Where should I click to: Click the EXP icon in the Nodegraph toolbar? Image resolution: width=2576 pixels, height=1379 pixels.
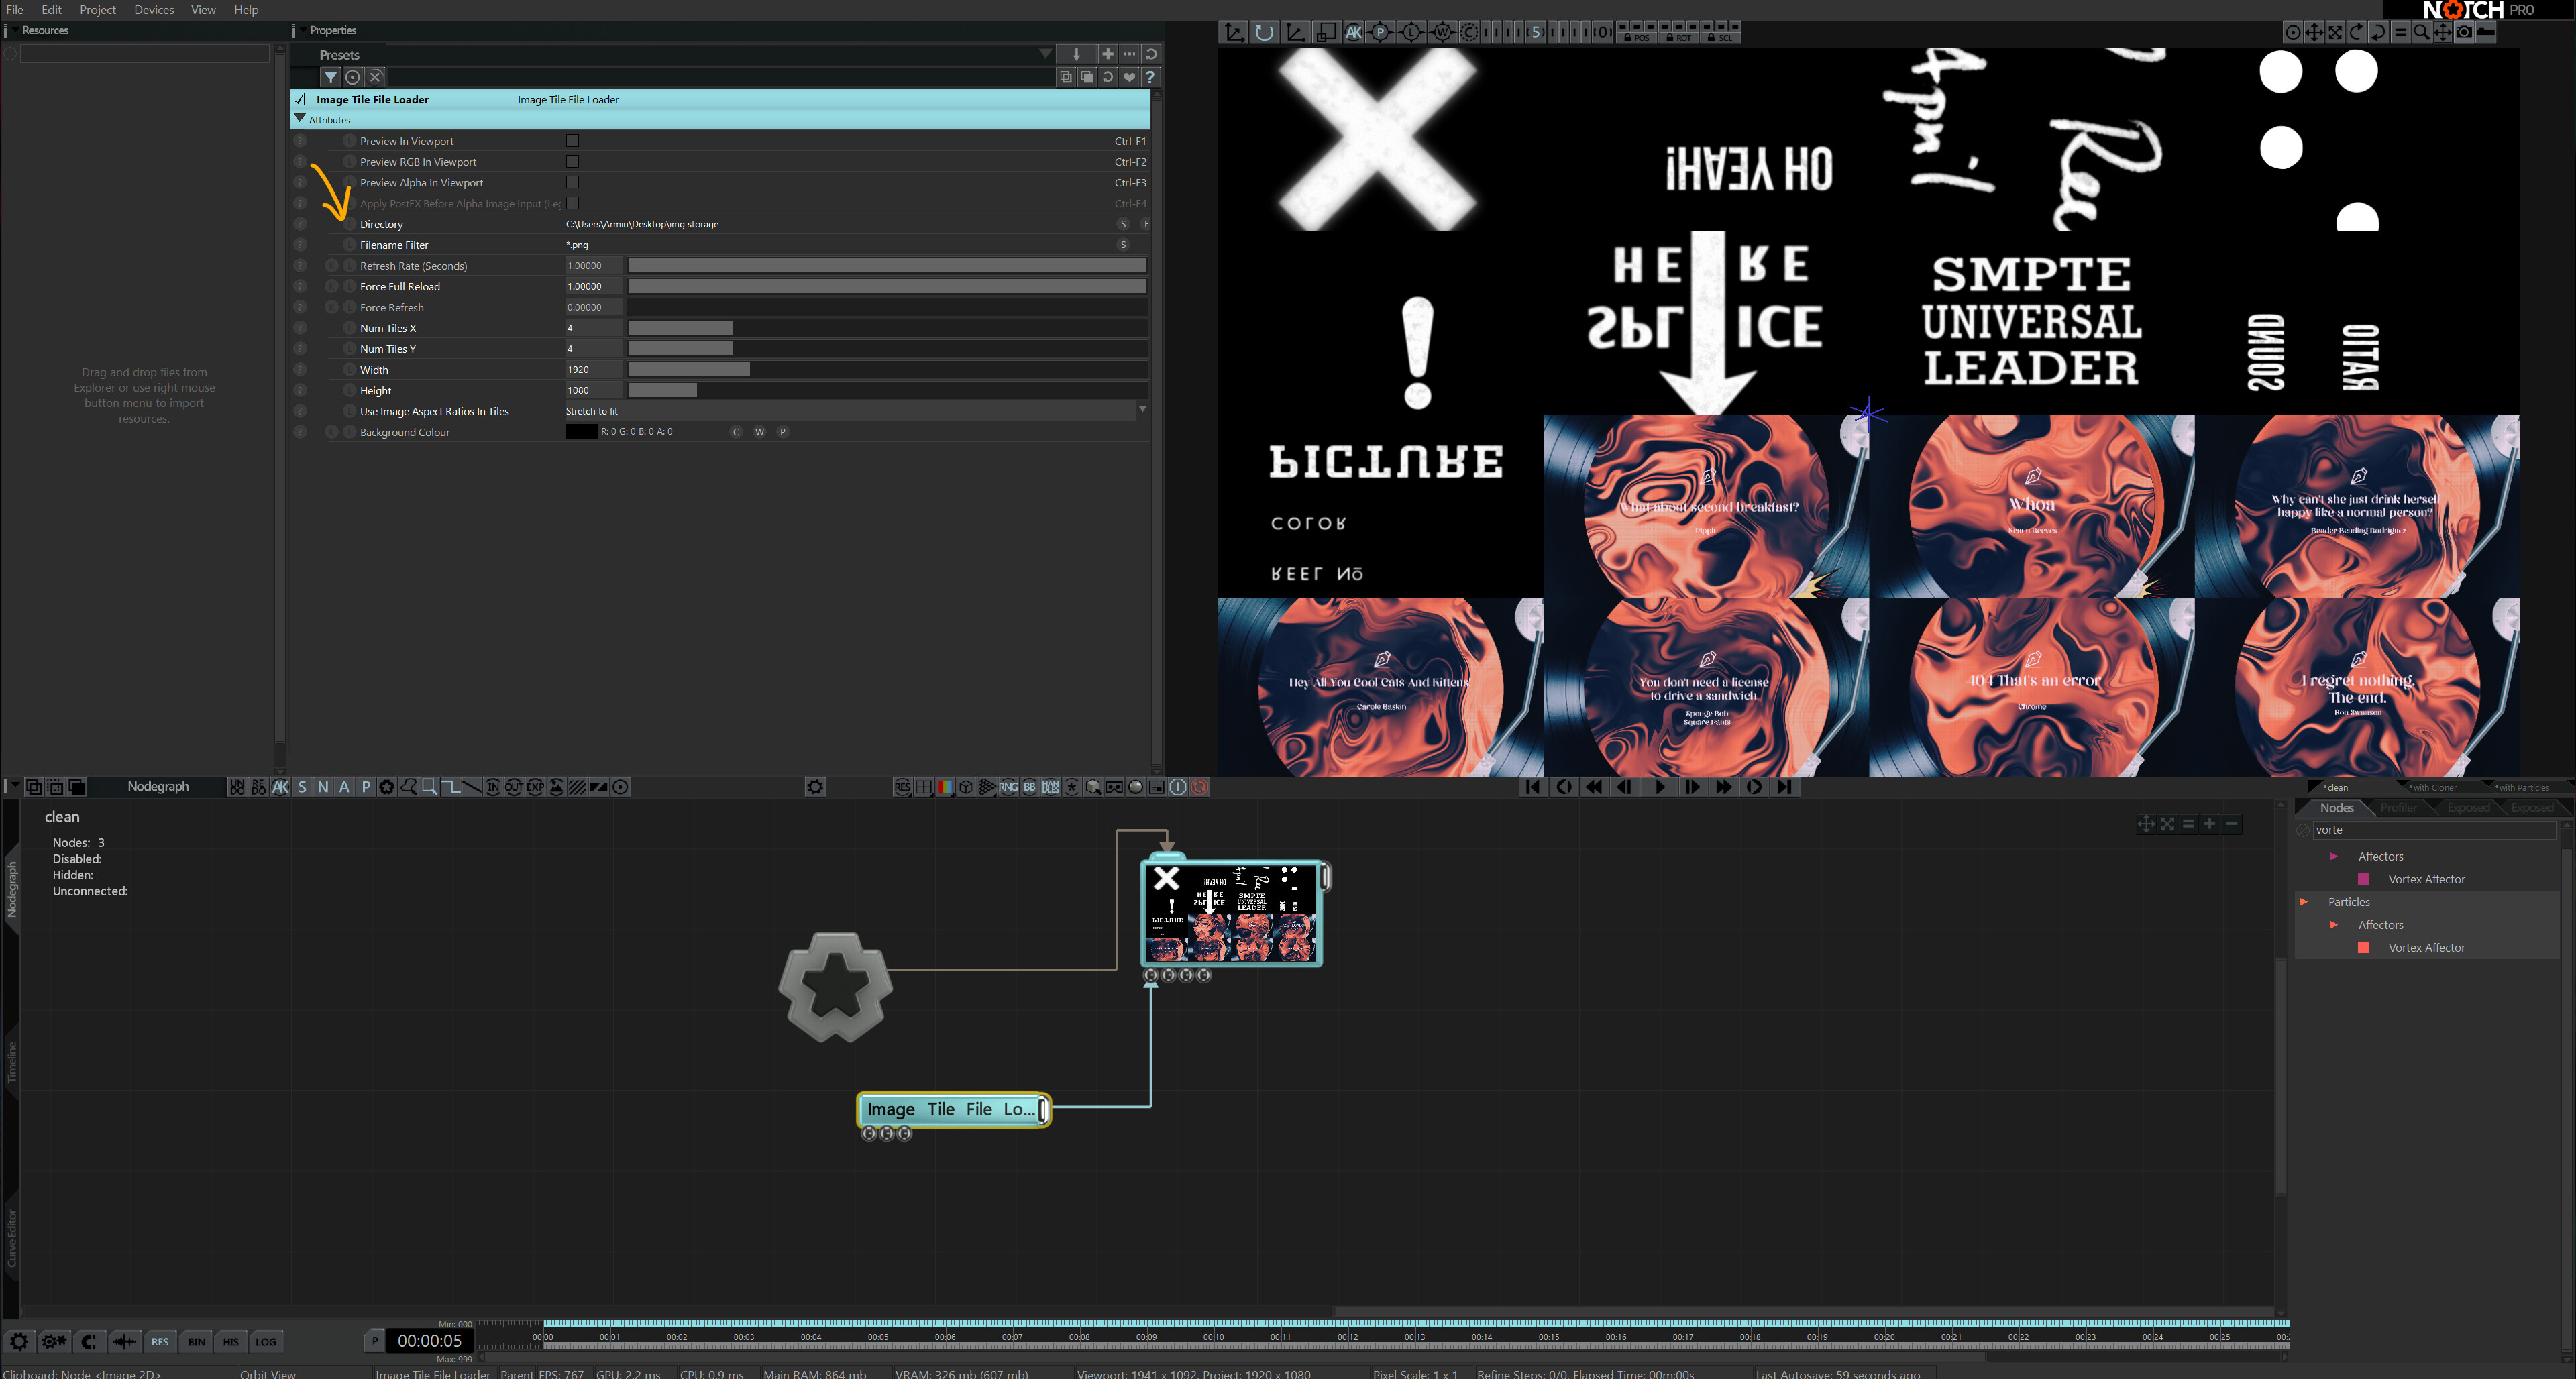click(x=535, y=787)
